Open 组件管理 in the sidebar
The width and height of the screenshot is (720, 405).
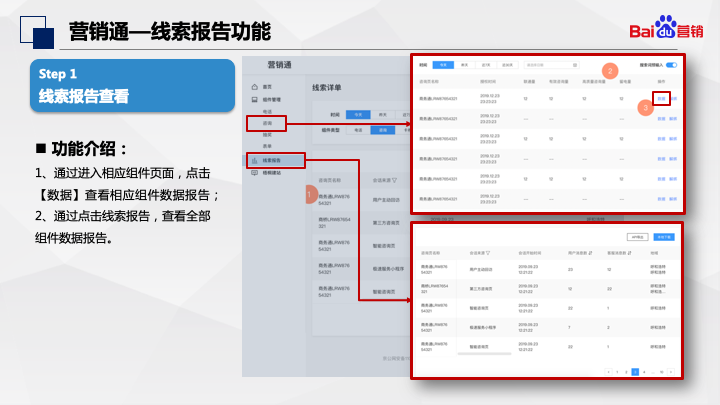click(271, 100)
